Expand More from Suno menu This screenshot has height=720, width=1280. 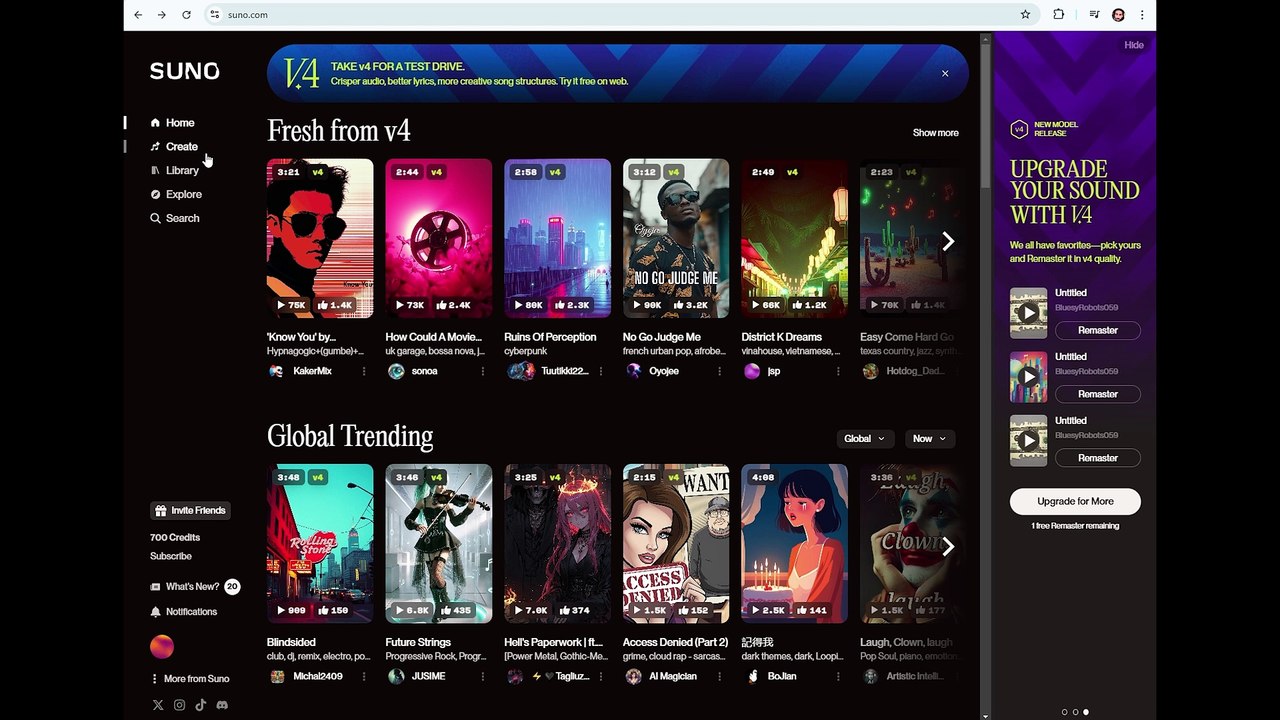(190, 679)
